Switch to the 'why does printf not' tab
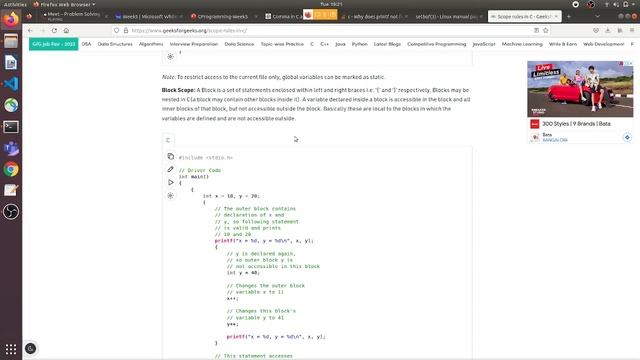Viewport: 640px width, 360px height. point(375,17)
